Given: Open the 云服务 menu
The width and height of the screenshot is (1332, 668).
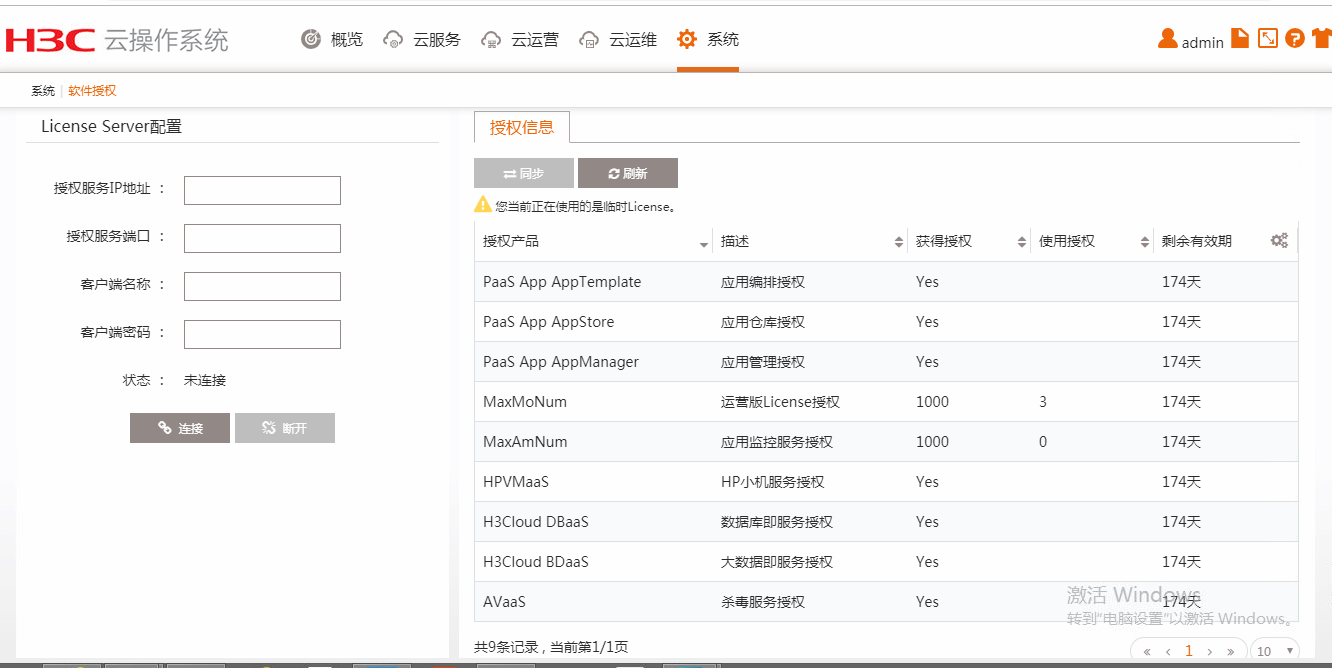Looking at the screenshot, I should tap(422, 39).
